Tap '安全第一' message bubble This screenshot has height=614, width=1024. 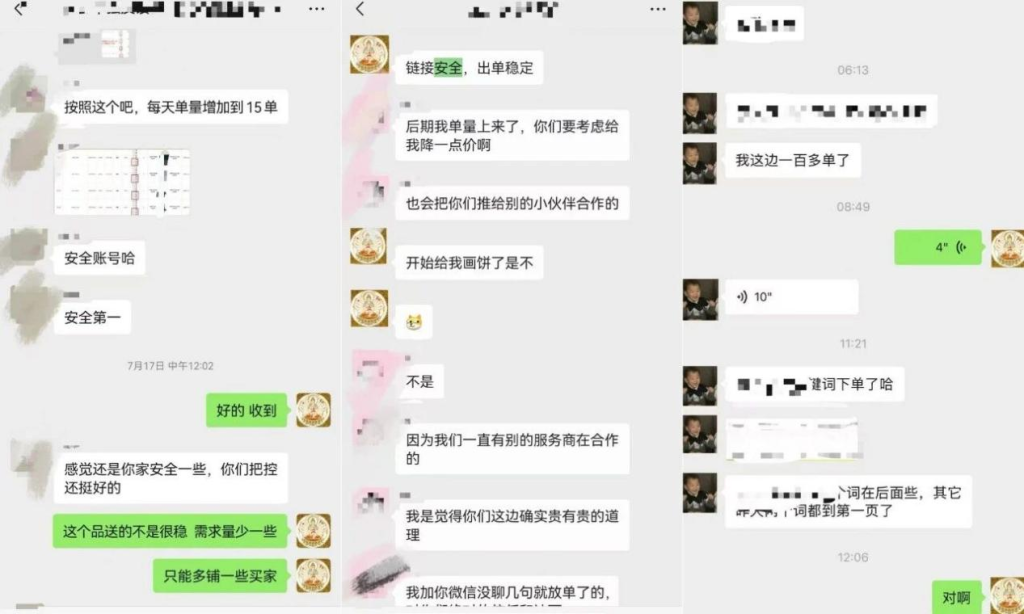coord(92,317)
